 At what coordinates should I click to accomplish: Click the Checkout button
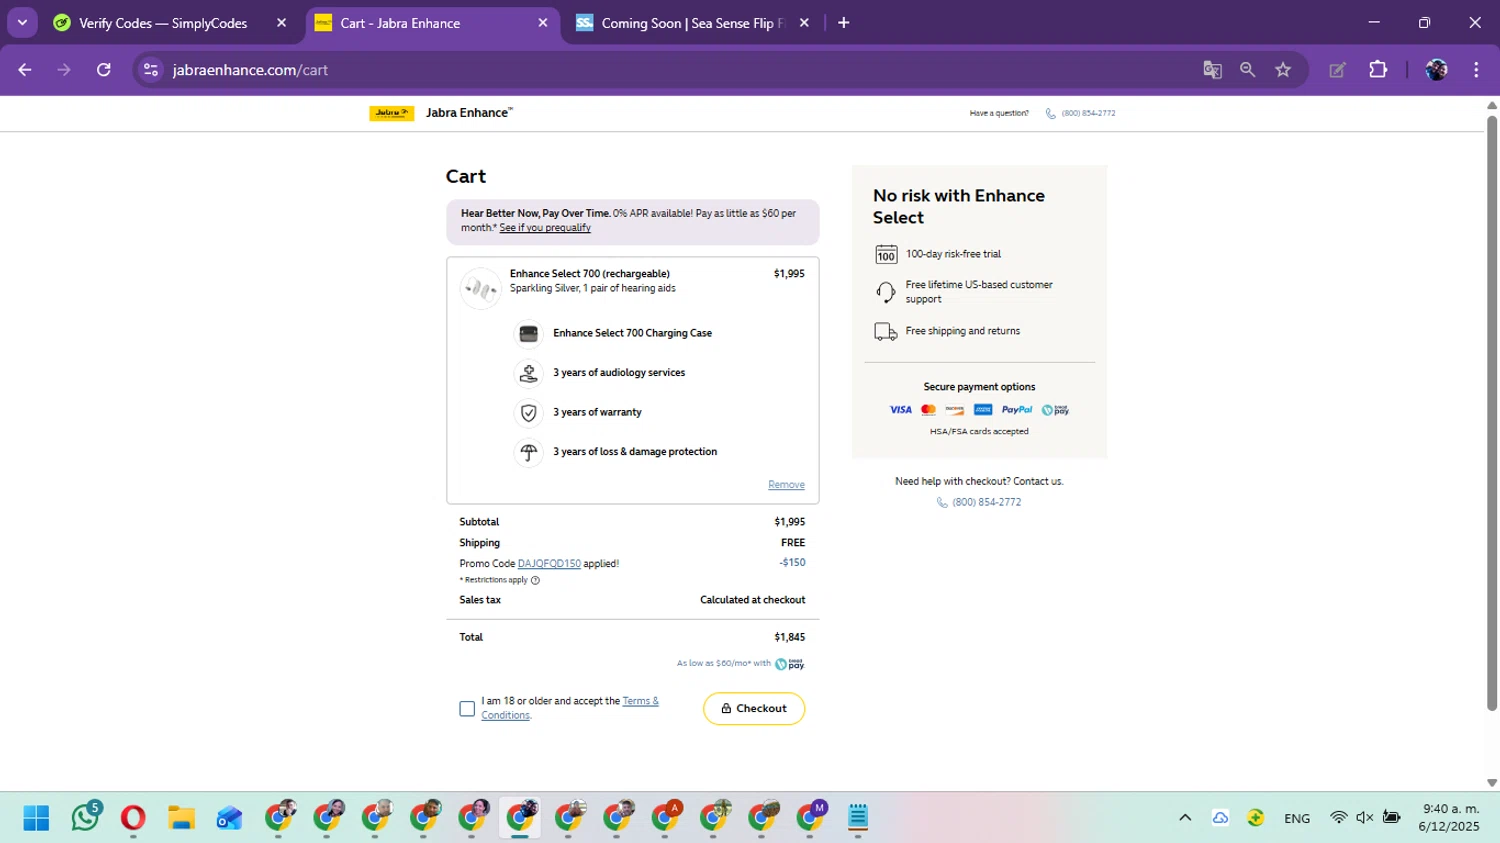pyautogui.click(x=754, y=709)
